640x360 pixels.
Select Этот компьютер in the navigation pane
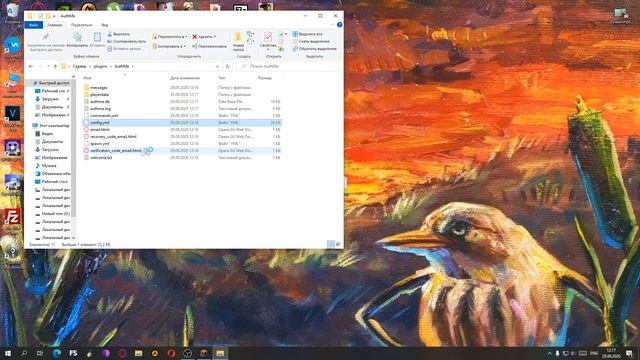point(51,126)
